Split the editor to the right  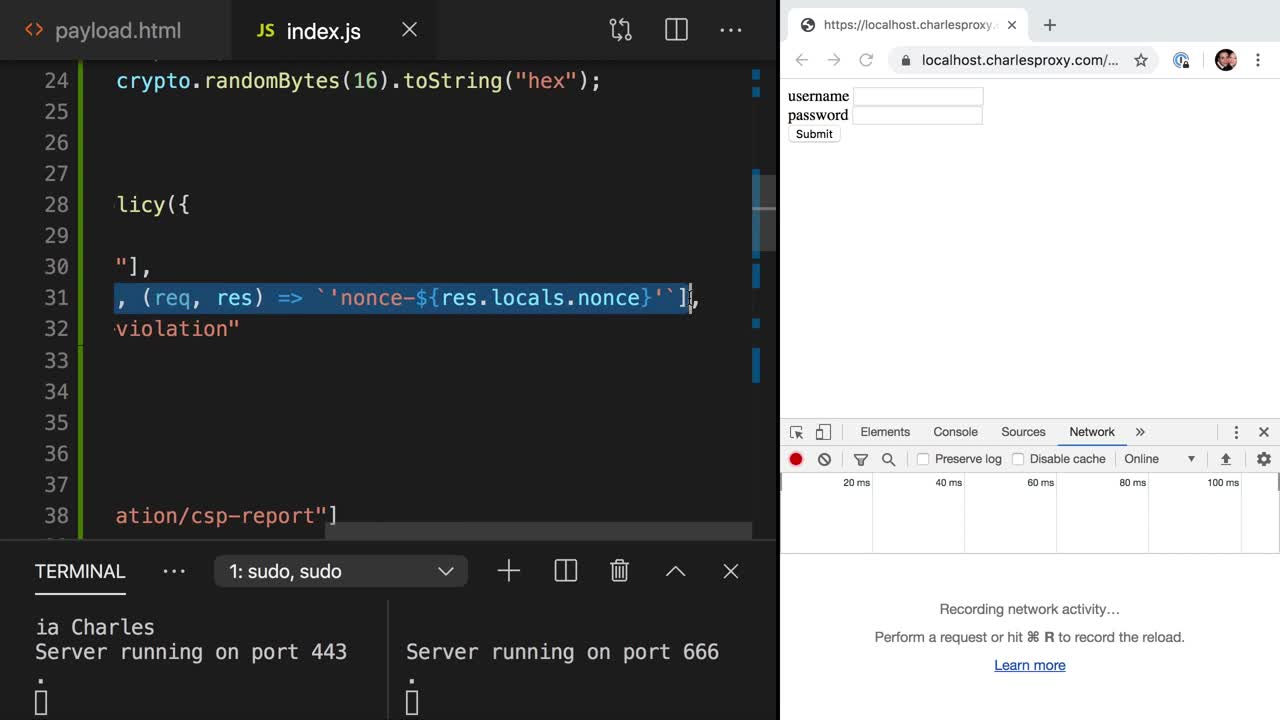coord(676,30)
